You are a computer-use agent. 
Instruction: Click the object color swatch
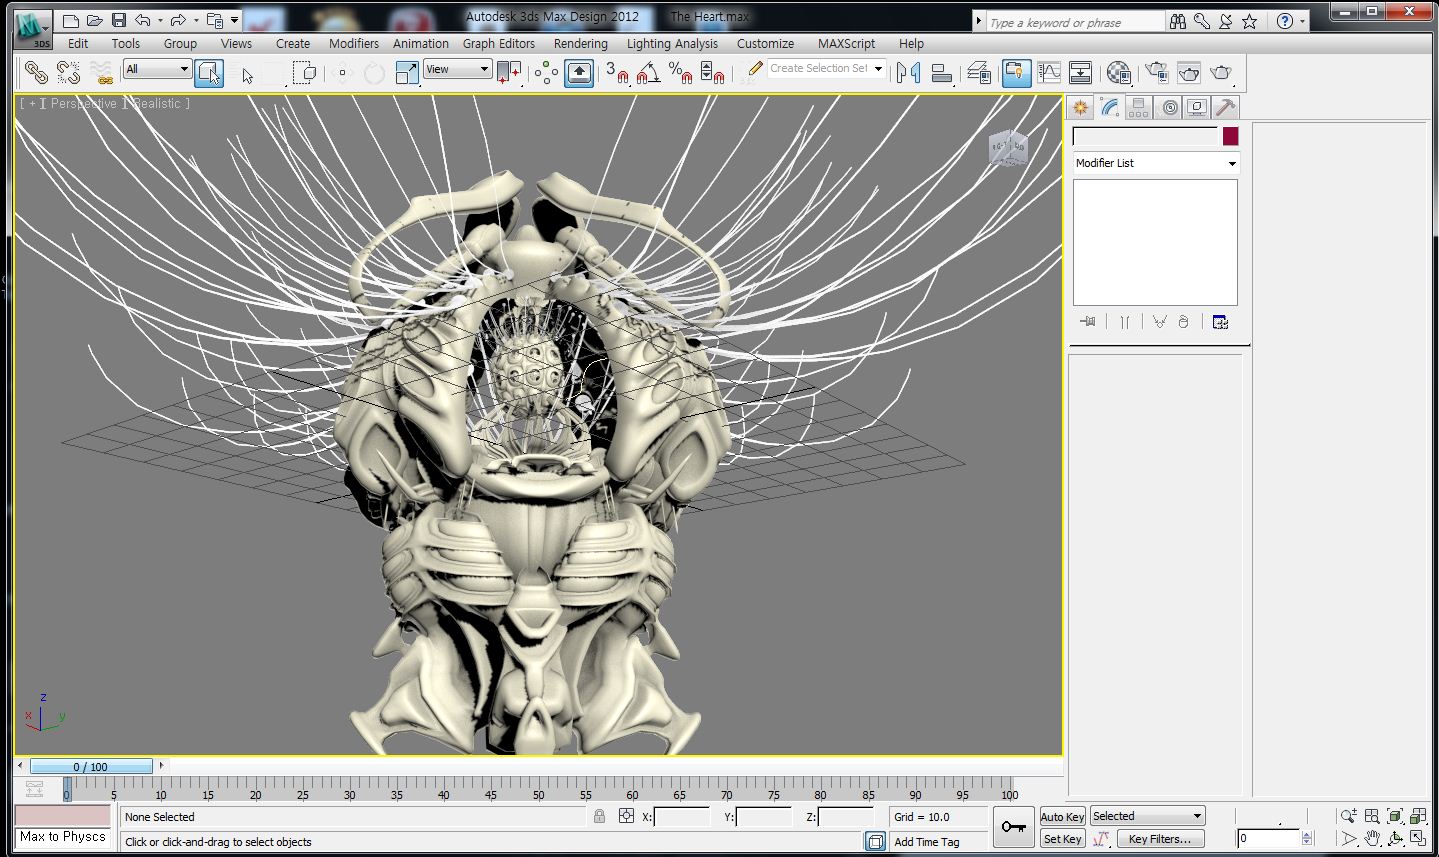[x=1230, y=137]
